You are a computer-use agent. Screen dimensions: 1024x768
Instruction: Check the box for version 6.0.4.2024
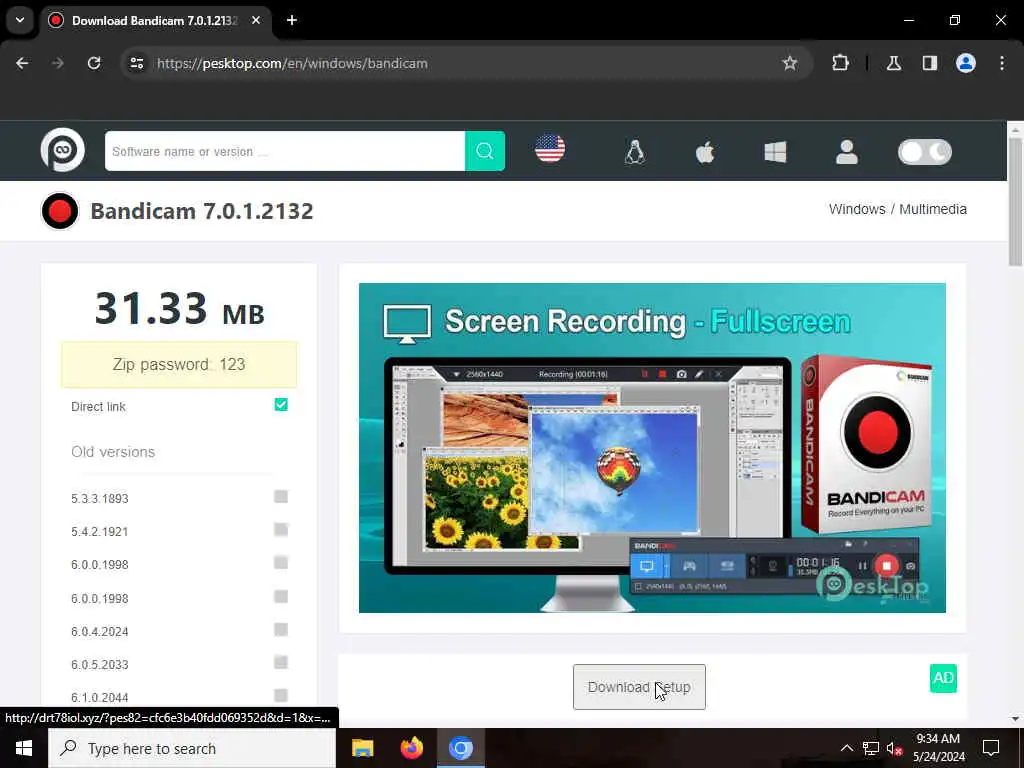[x=281, y=630]
